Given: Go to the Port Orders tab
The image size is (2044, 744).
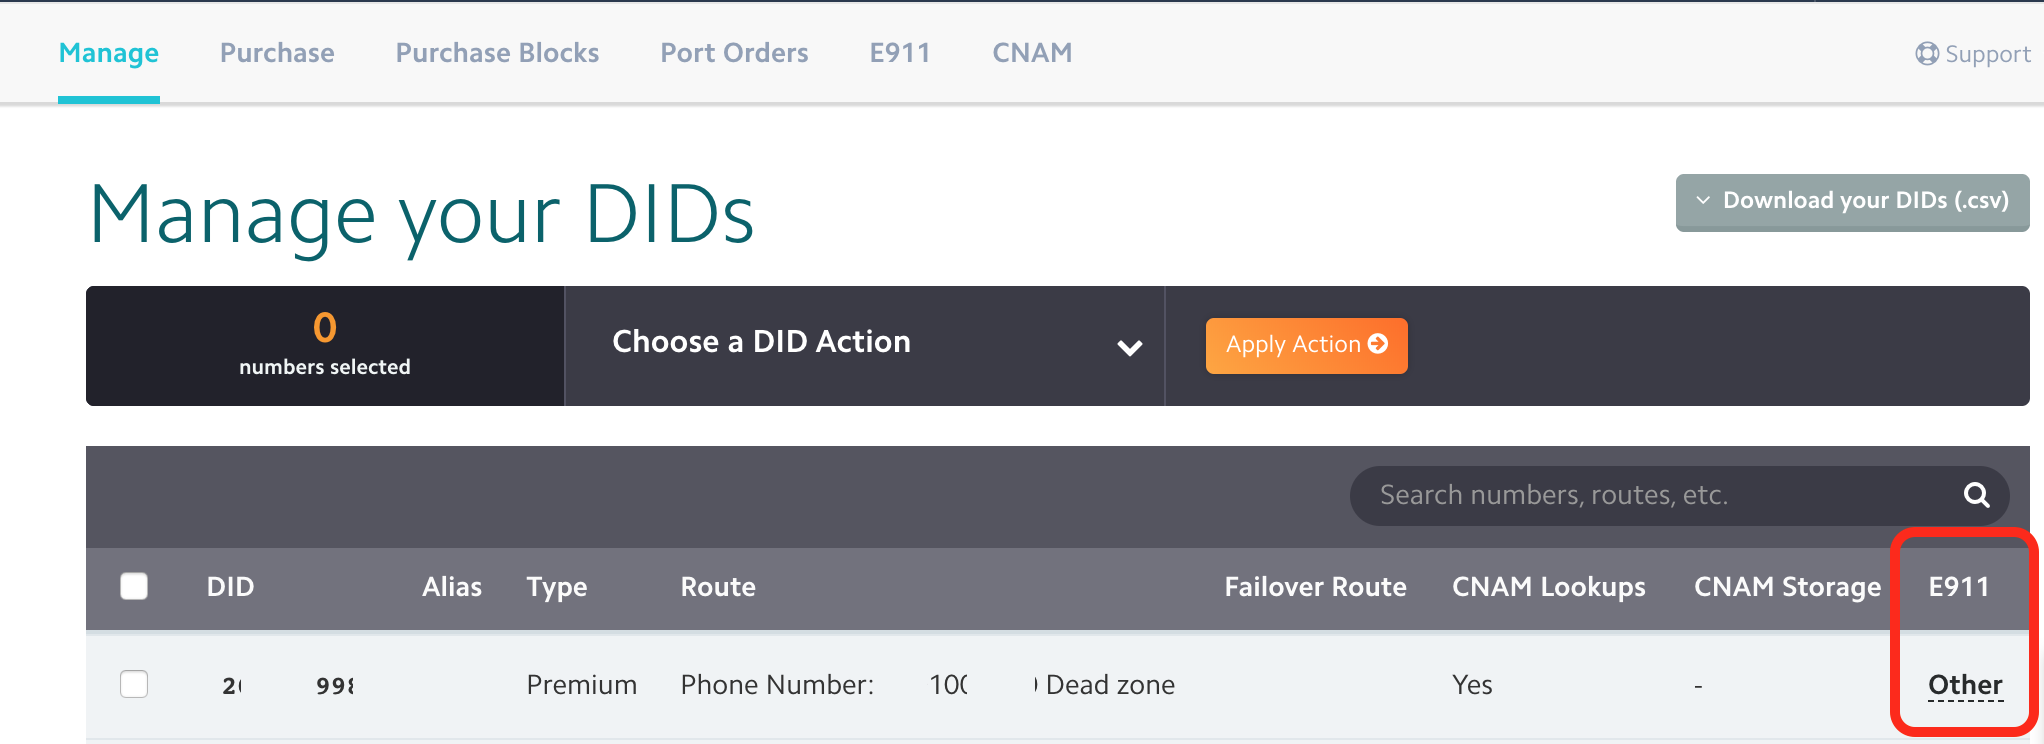Looking at the screenshot, I should tap(734, 53).
